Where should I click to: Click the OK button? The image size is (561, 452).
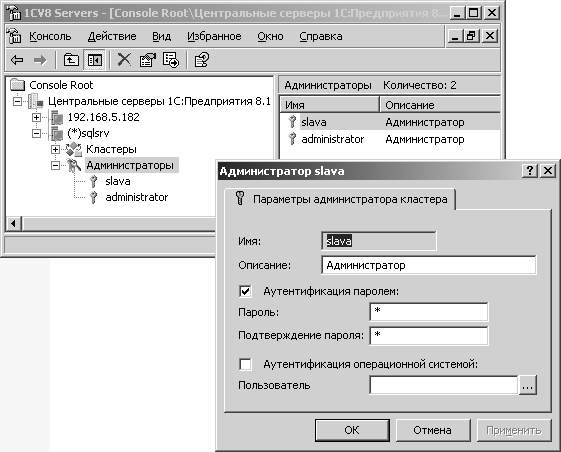click(352, 430)
